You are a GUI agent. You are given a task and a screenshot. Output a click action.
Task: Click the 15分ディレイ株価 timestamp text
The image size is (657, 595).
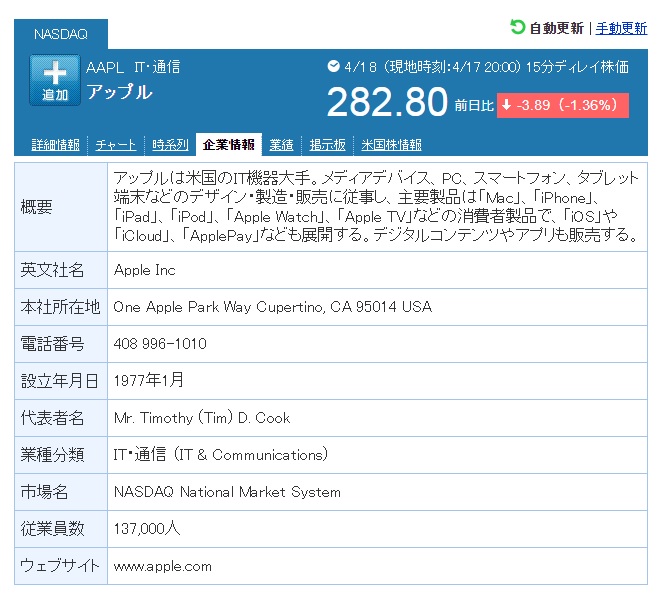[577, 67]
